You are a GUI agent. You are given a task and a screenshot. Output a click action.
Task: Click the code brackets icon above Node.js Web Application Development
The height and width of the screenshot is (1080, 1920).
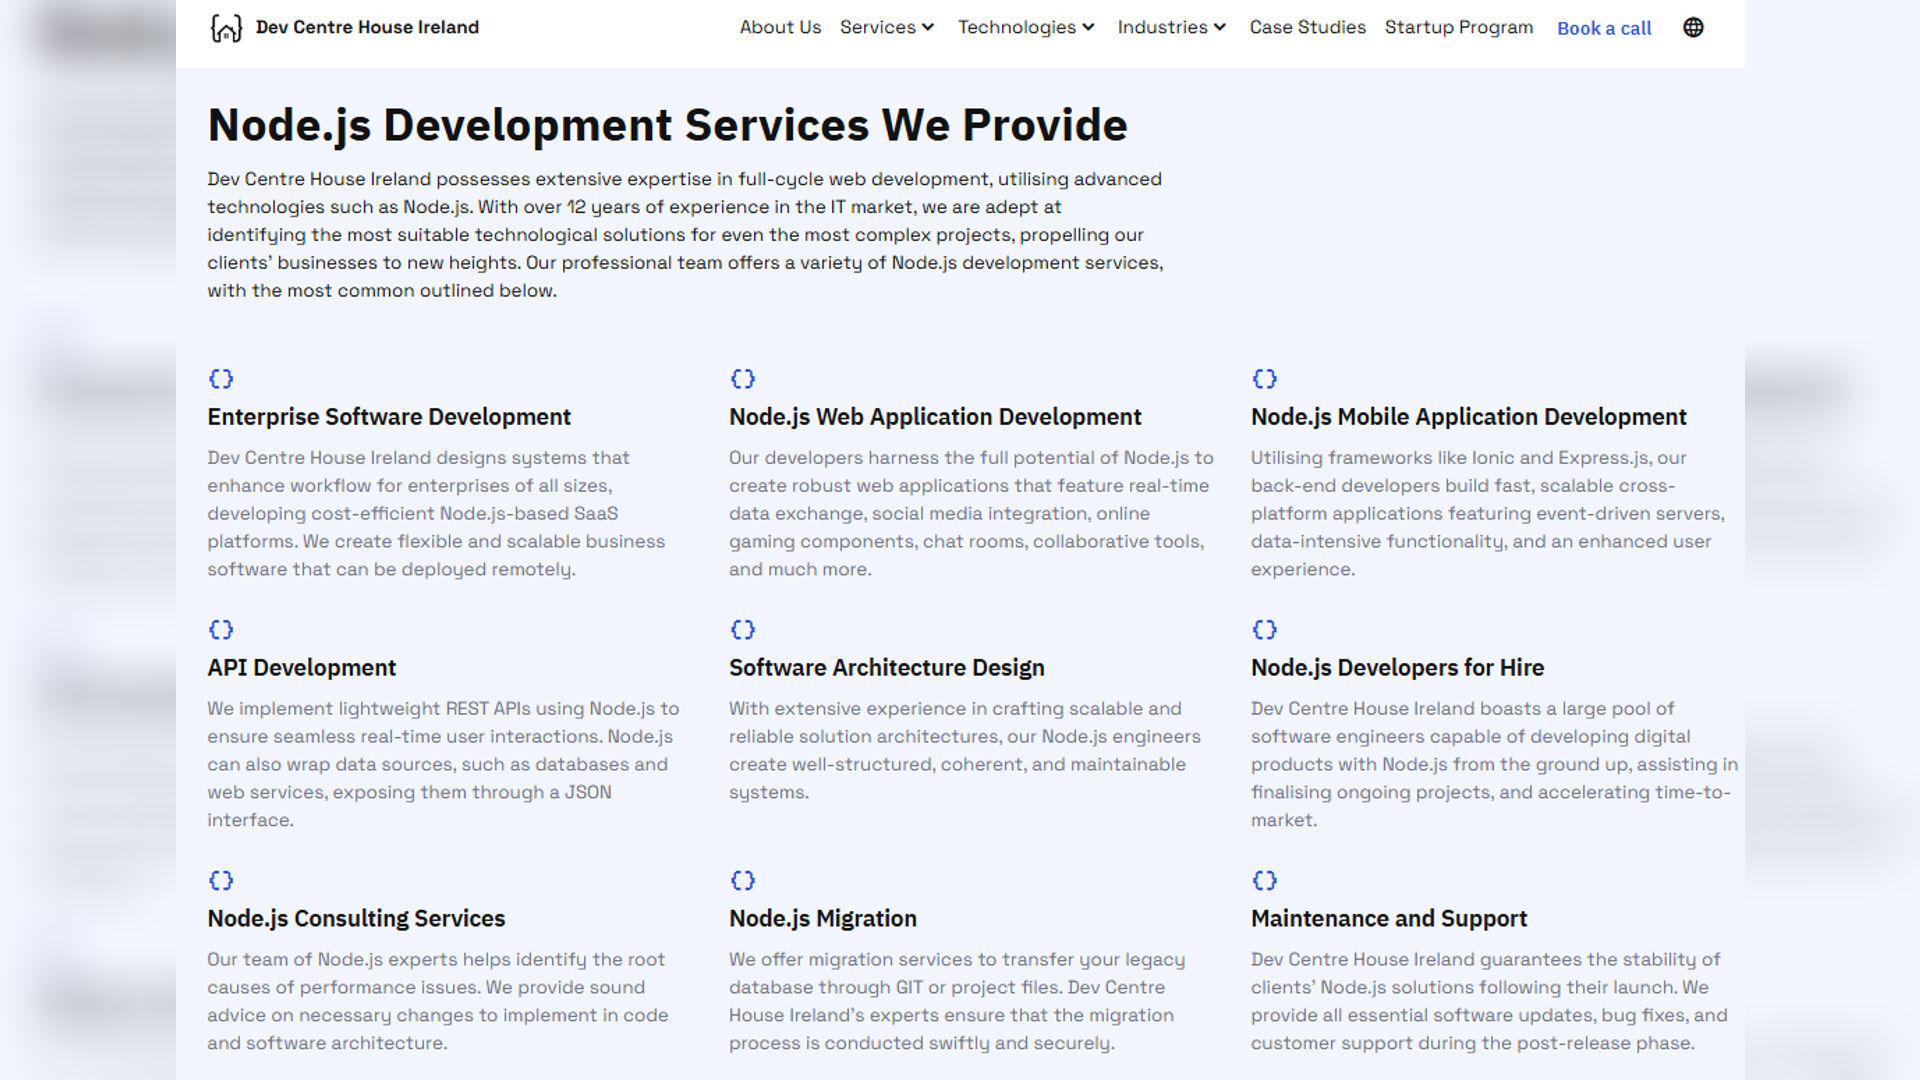(x=743, y=378)
